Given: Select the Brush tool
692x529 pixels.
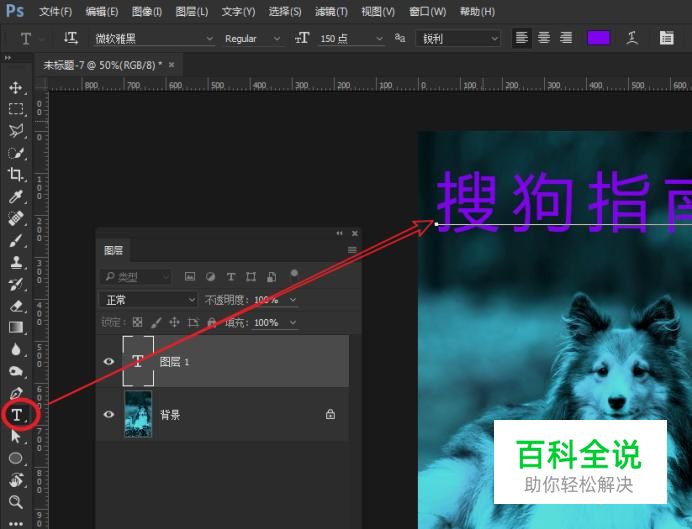Looking at the screenshot, I should pos(16,240).
